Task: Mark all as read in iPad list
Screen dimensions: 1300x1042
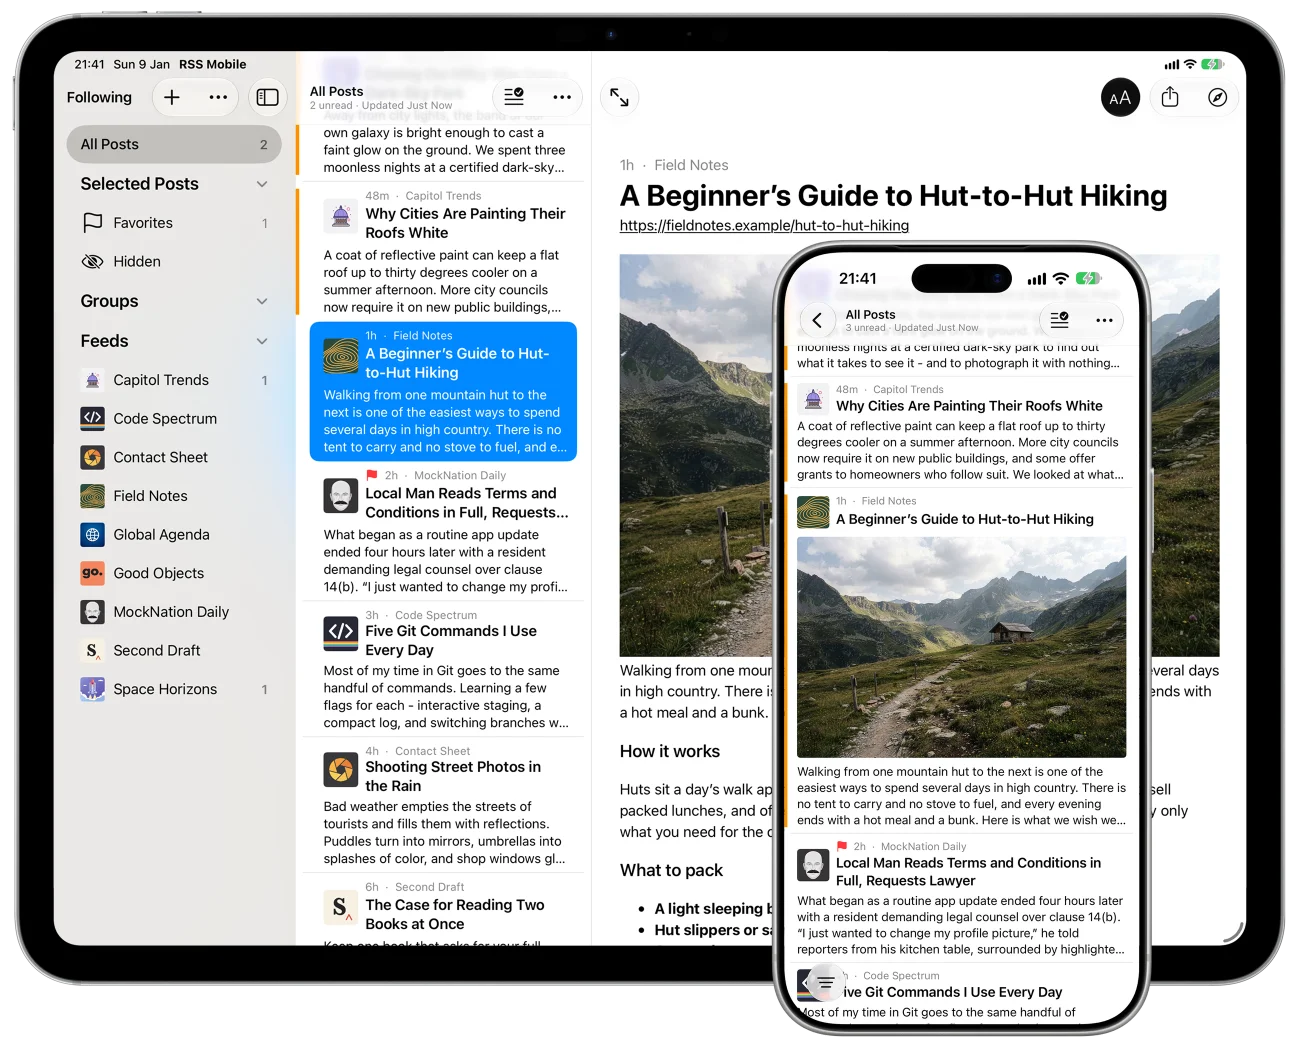Action: 514,97
